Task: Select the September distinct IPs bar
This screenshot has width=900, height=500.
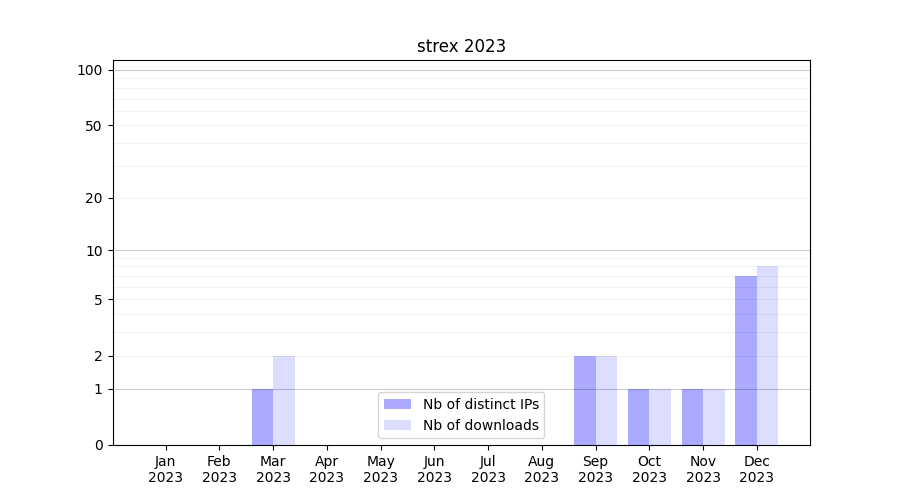Action: (585, 400)
